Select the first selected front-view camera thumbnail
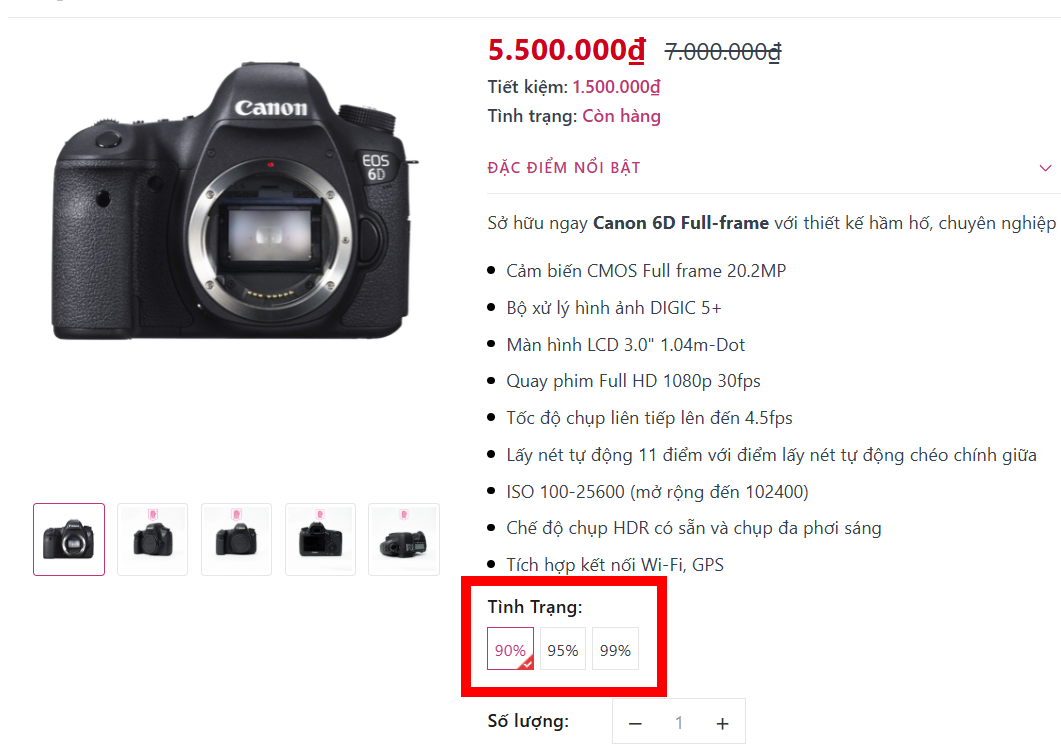Viewport: 1061px width, 756px height. (69, 539)
